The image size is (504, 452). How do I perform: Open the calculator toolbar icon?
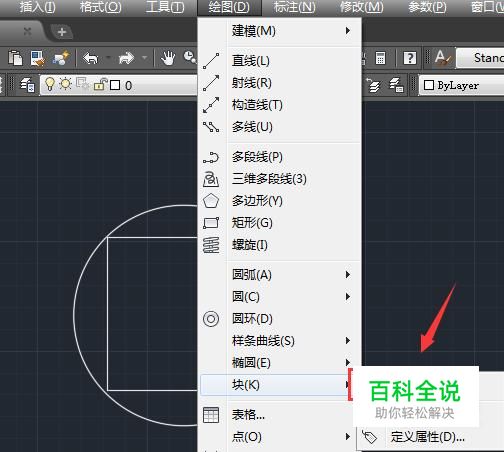[380, 58]
